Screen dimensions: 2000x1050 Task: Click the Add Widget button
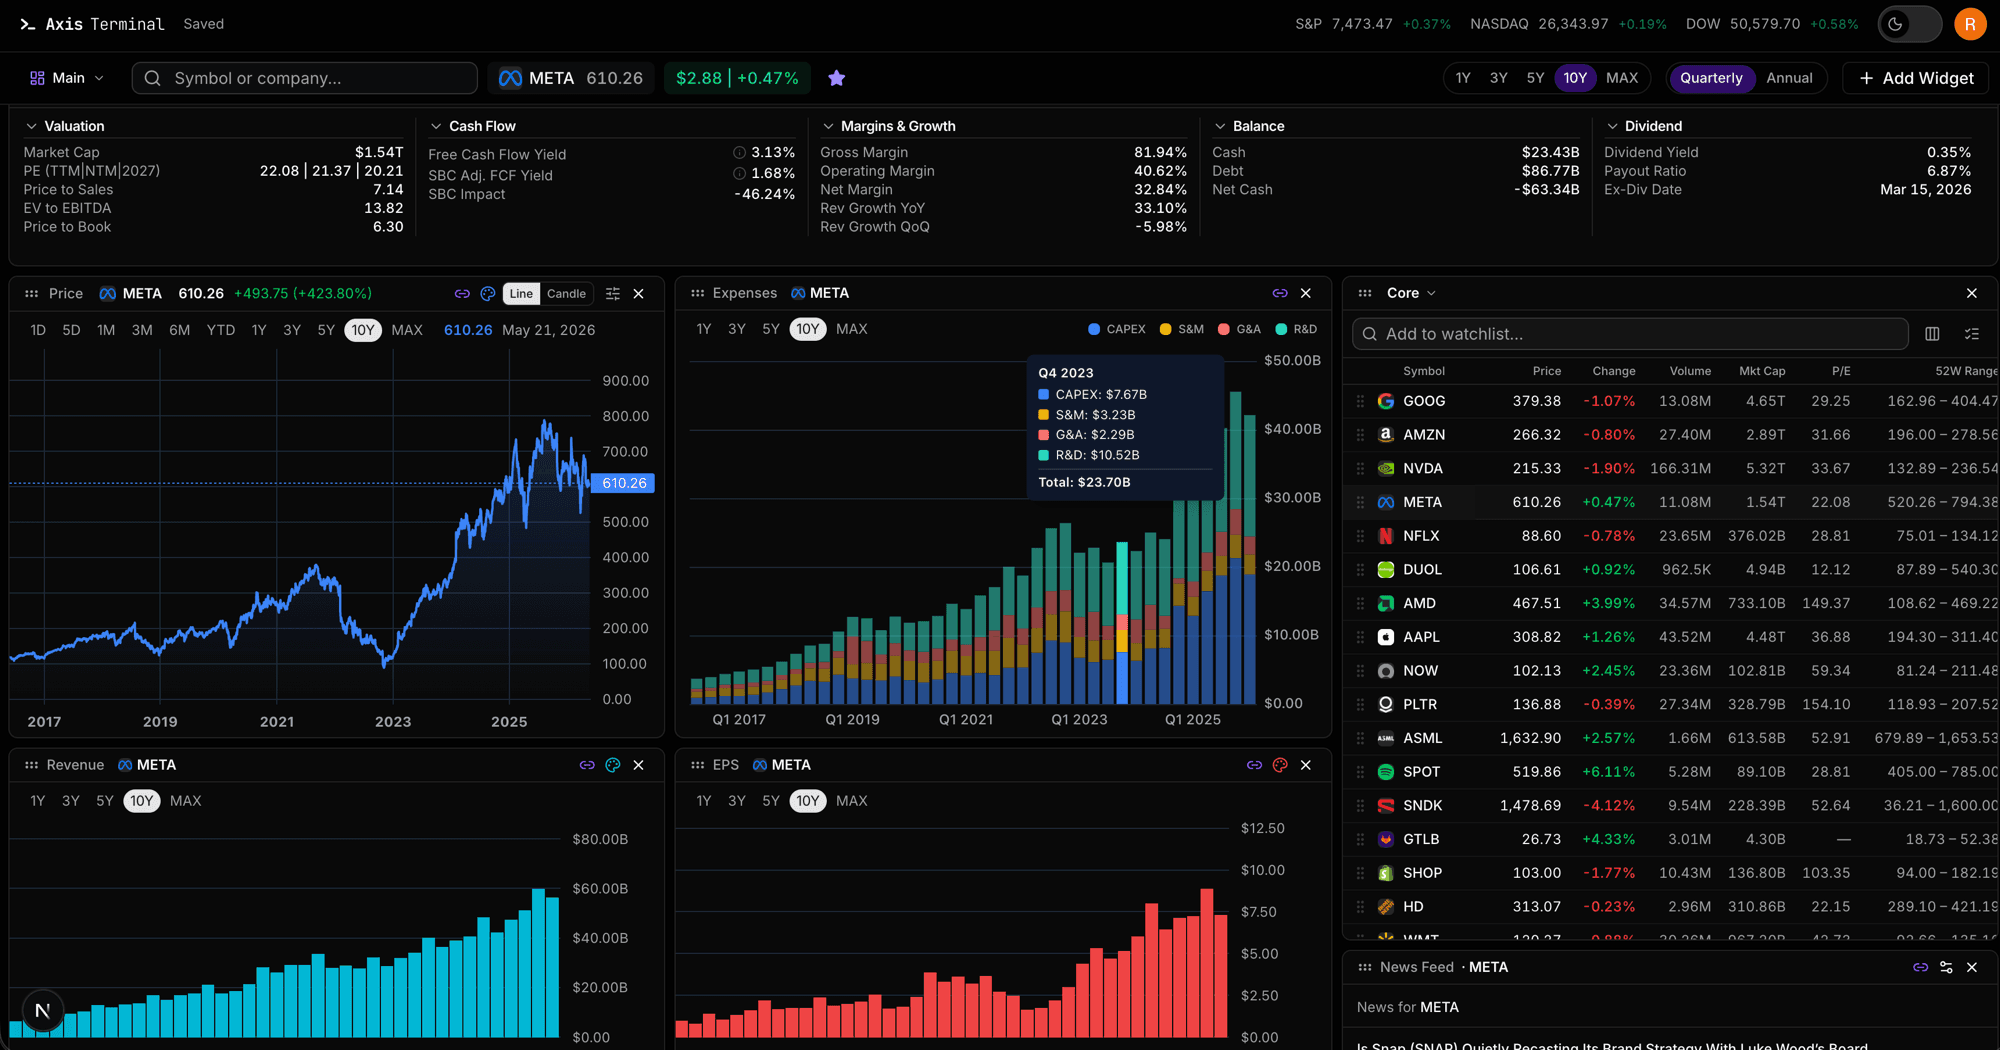coord(1916,78)
